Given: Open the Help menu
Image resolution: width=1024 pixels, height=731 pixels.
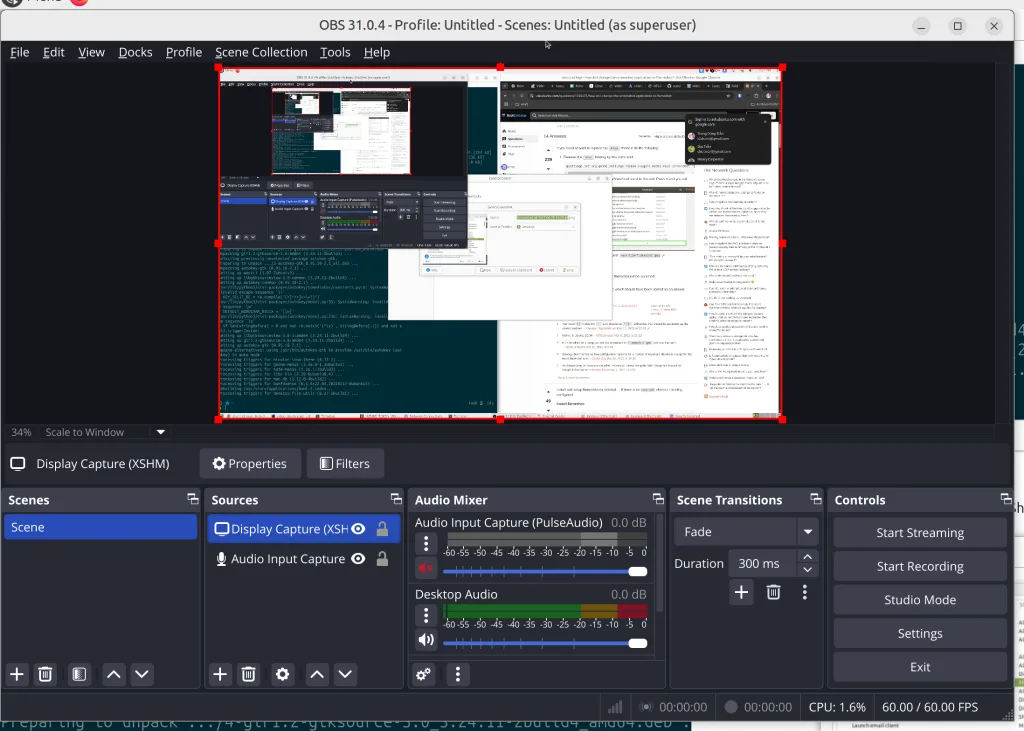Looking at the screenshot, I should [377, 52].
